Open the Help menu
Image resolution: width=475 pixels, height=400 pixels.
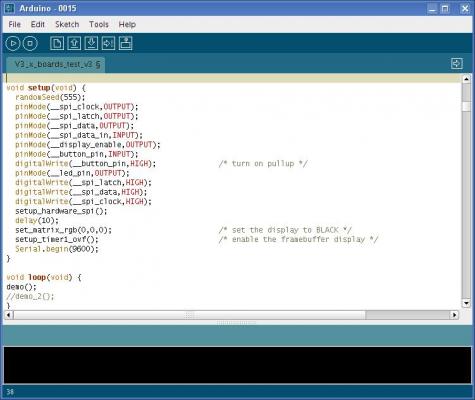127,24
